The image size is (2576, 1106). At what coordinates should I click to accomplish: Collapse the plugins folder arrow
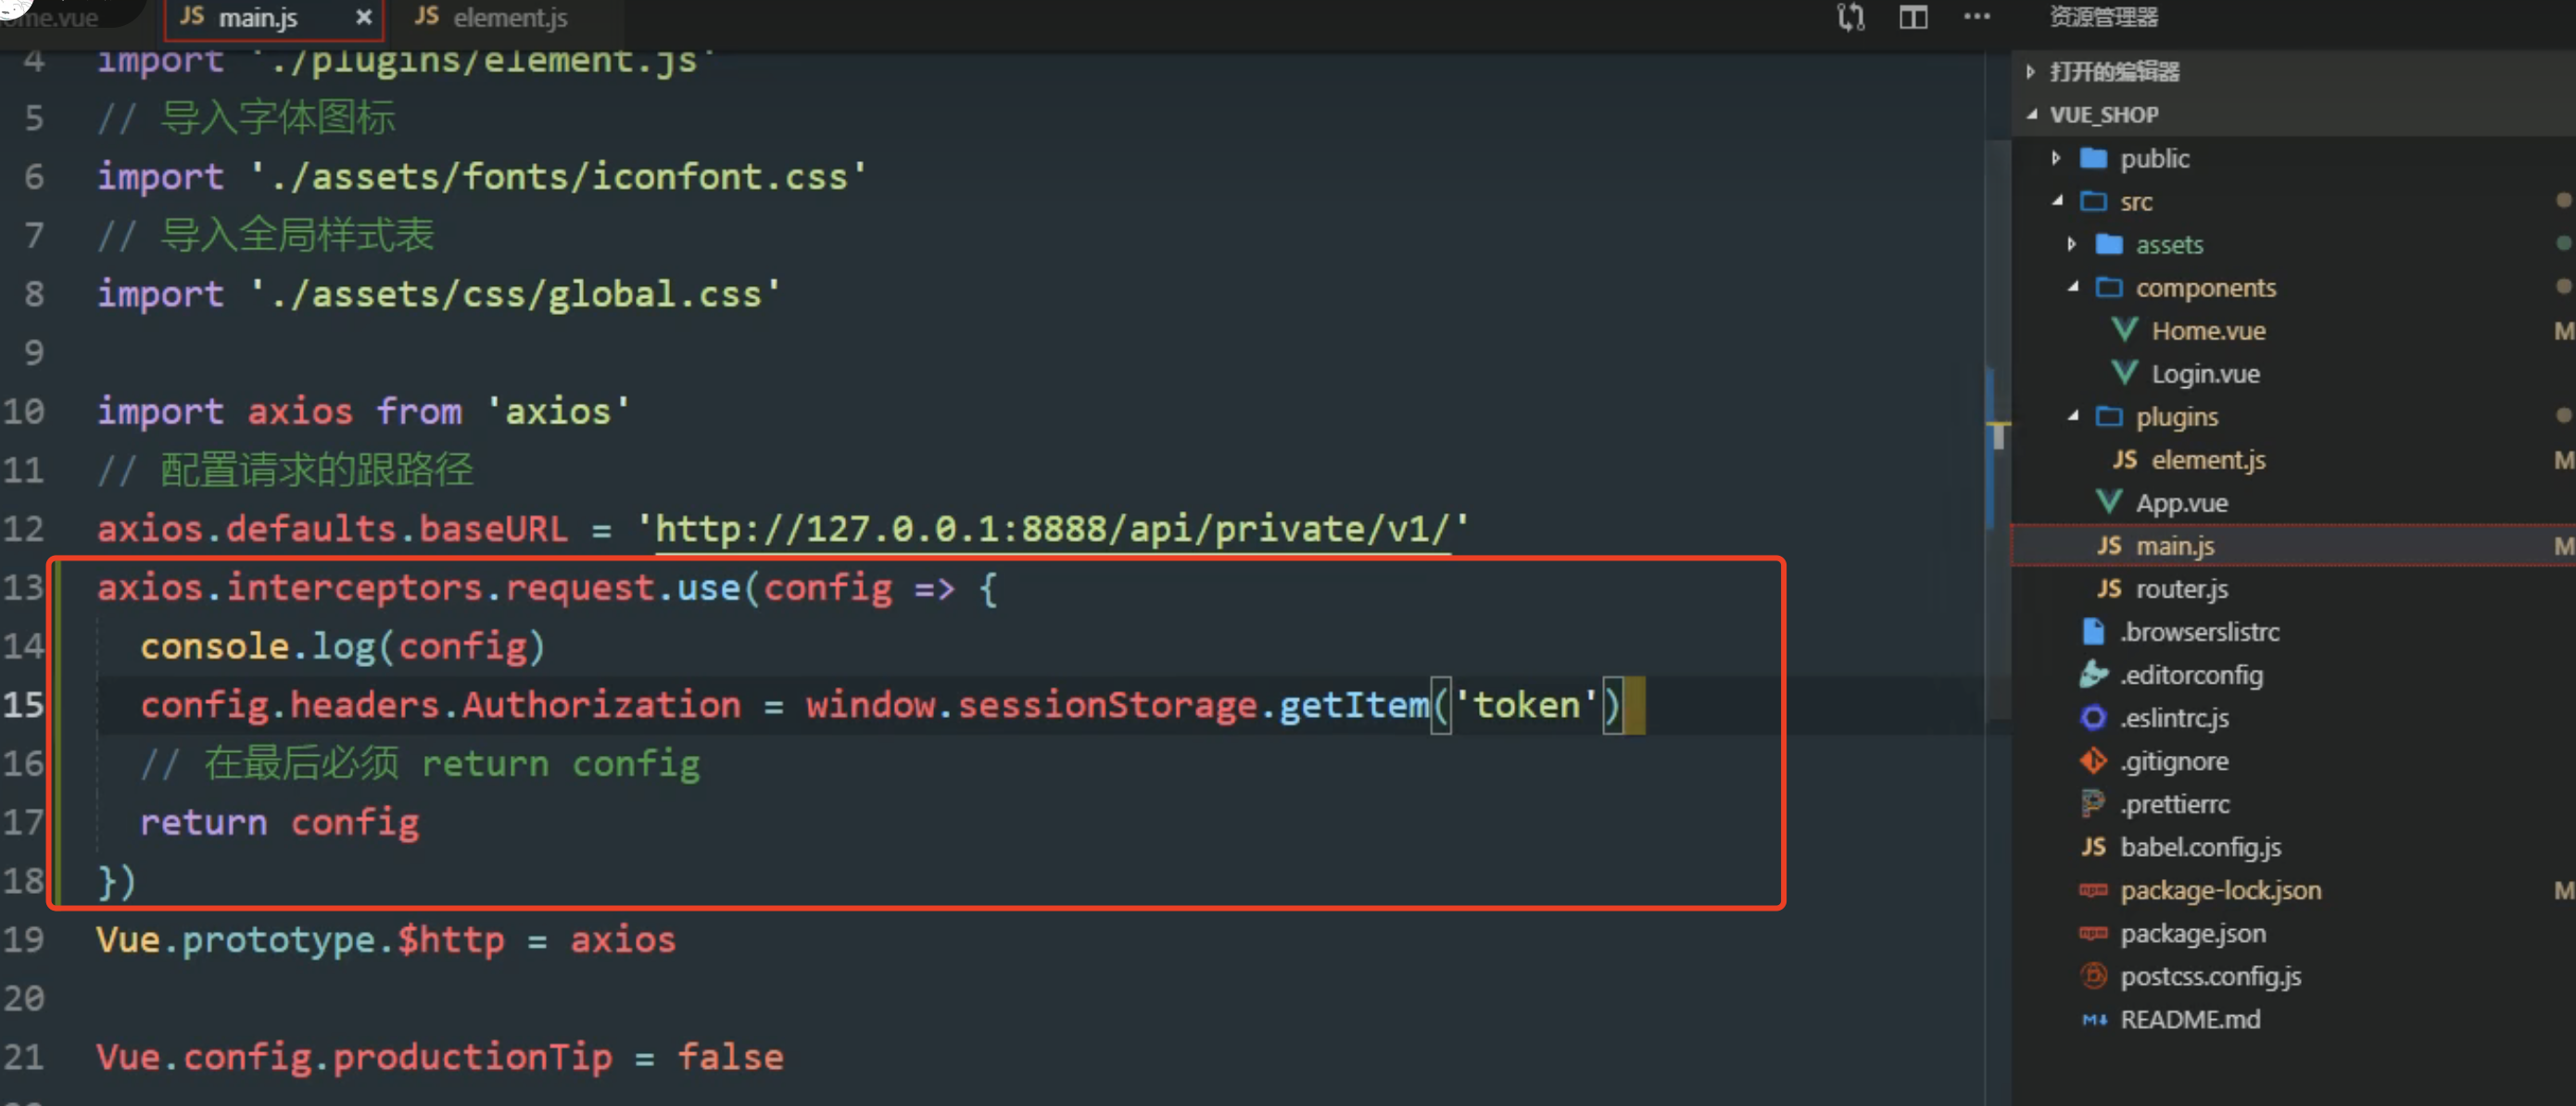pos(2073,416)
